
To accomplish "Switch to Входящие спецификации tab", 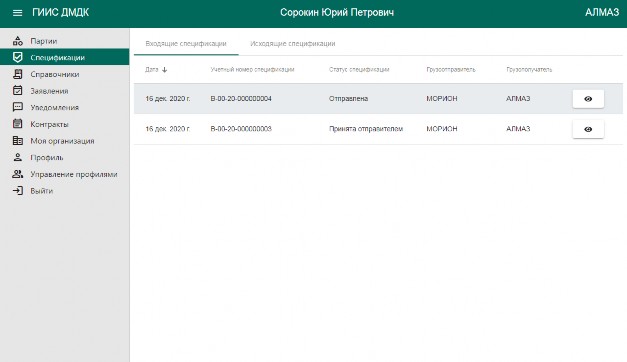I will (186, 44).
